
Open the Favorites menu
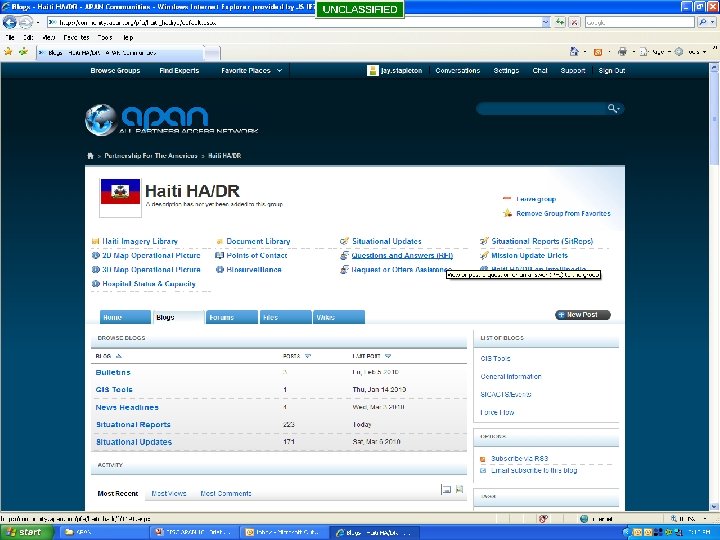click(76, 37)
